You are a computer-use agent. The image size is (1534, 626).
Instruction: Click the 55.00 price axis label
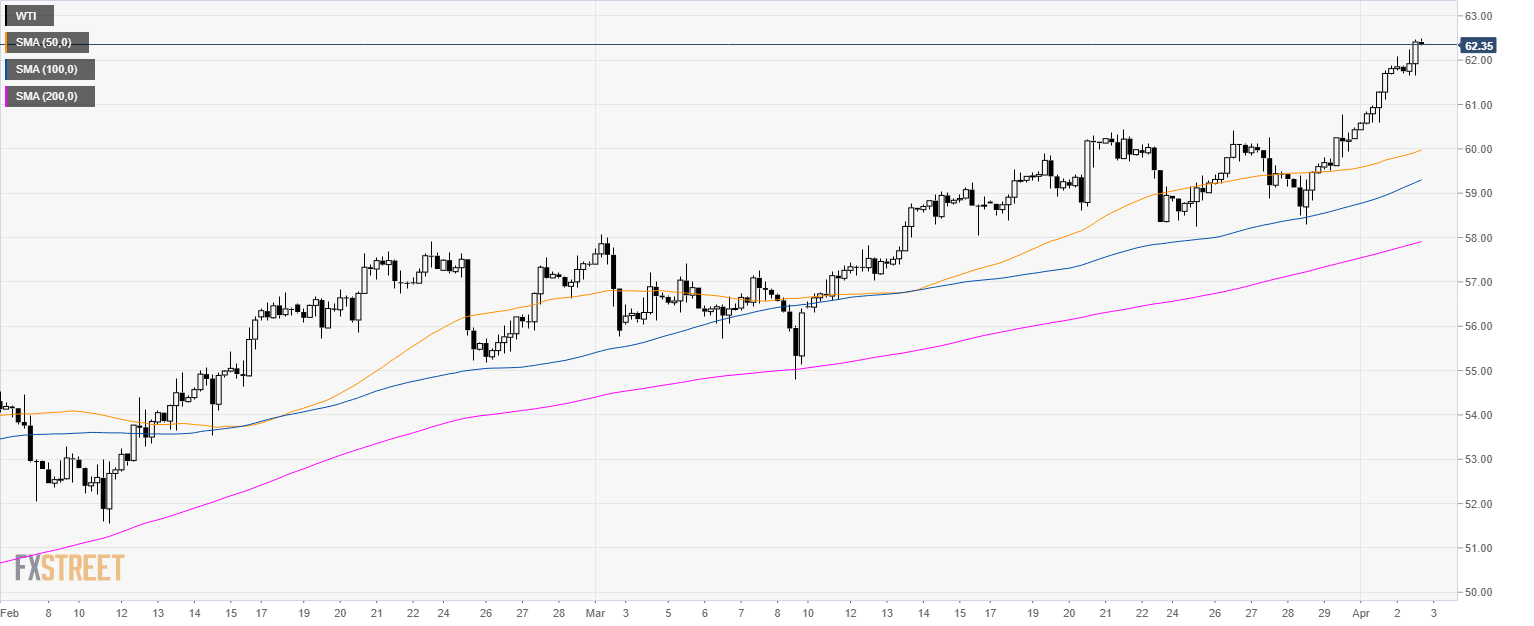click(1478, 371)
